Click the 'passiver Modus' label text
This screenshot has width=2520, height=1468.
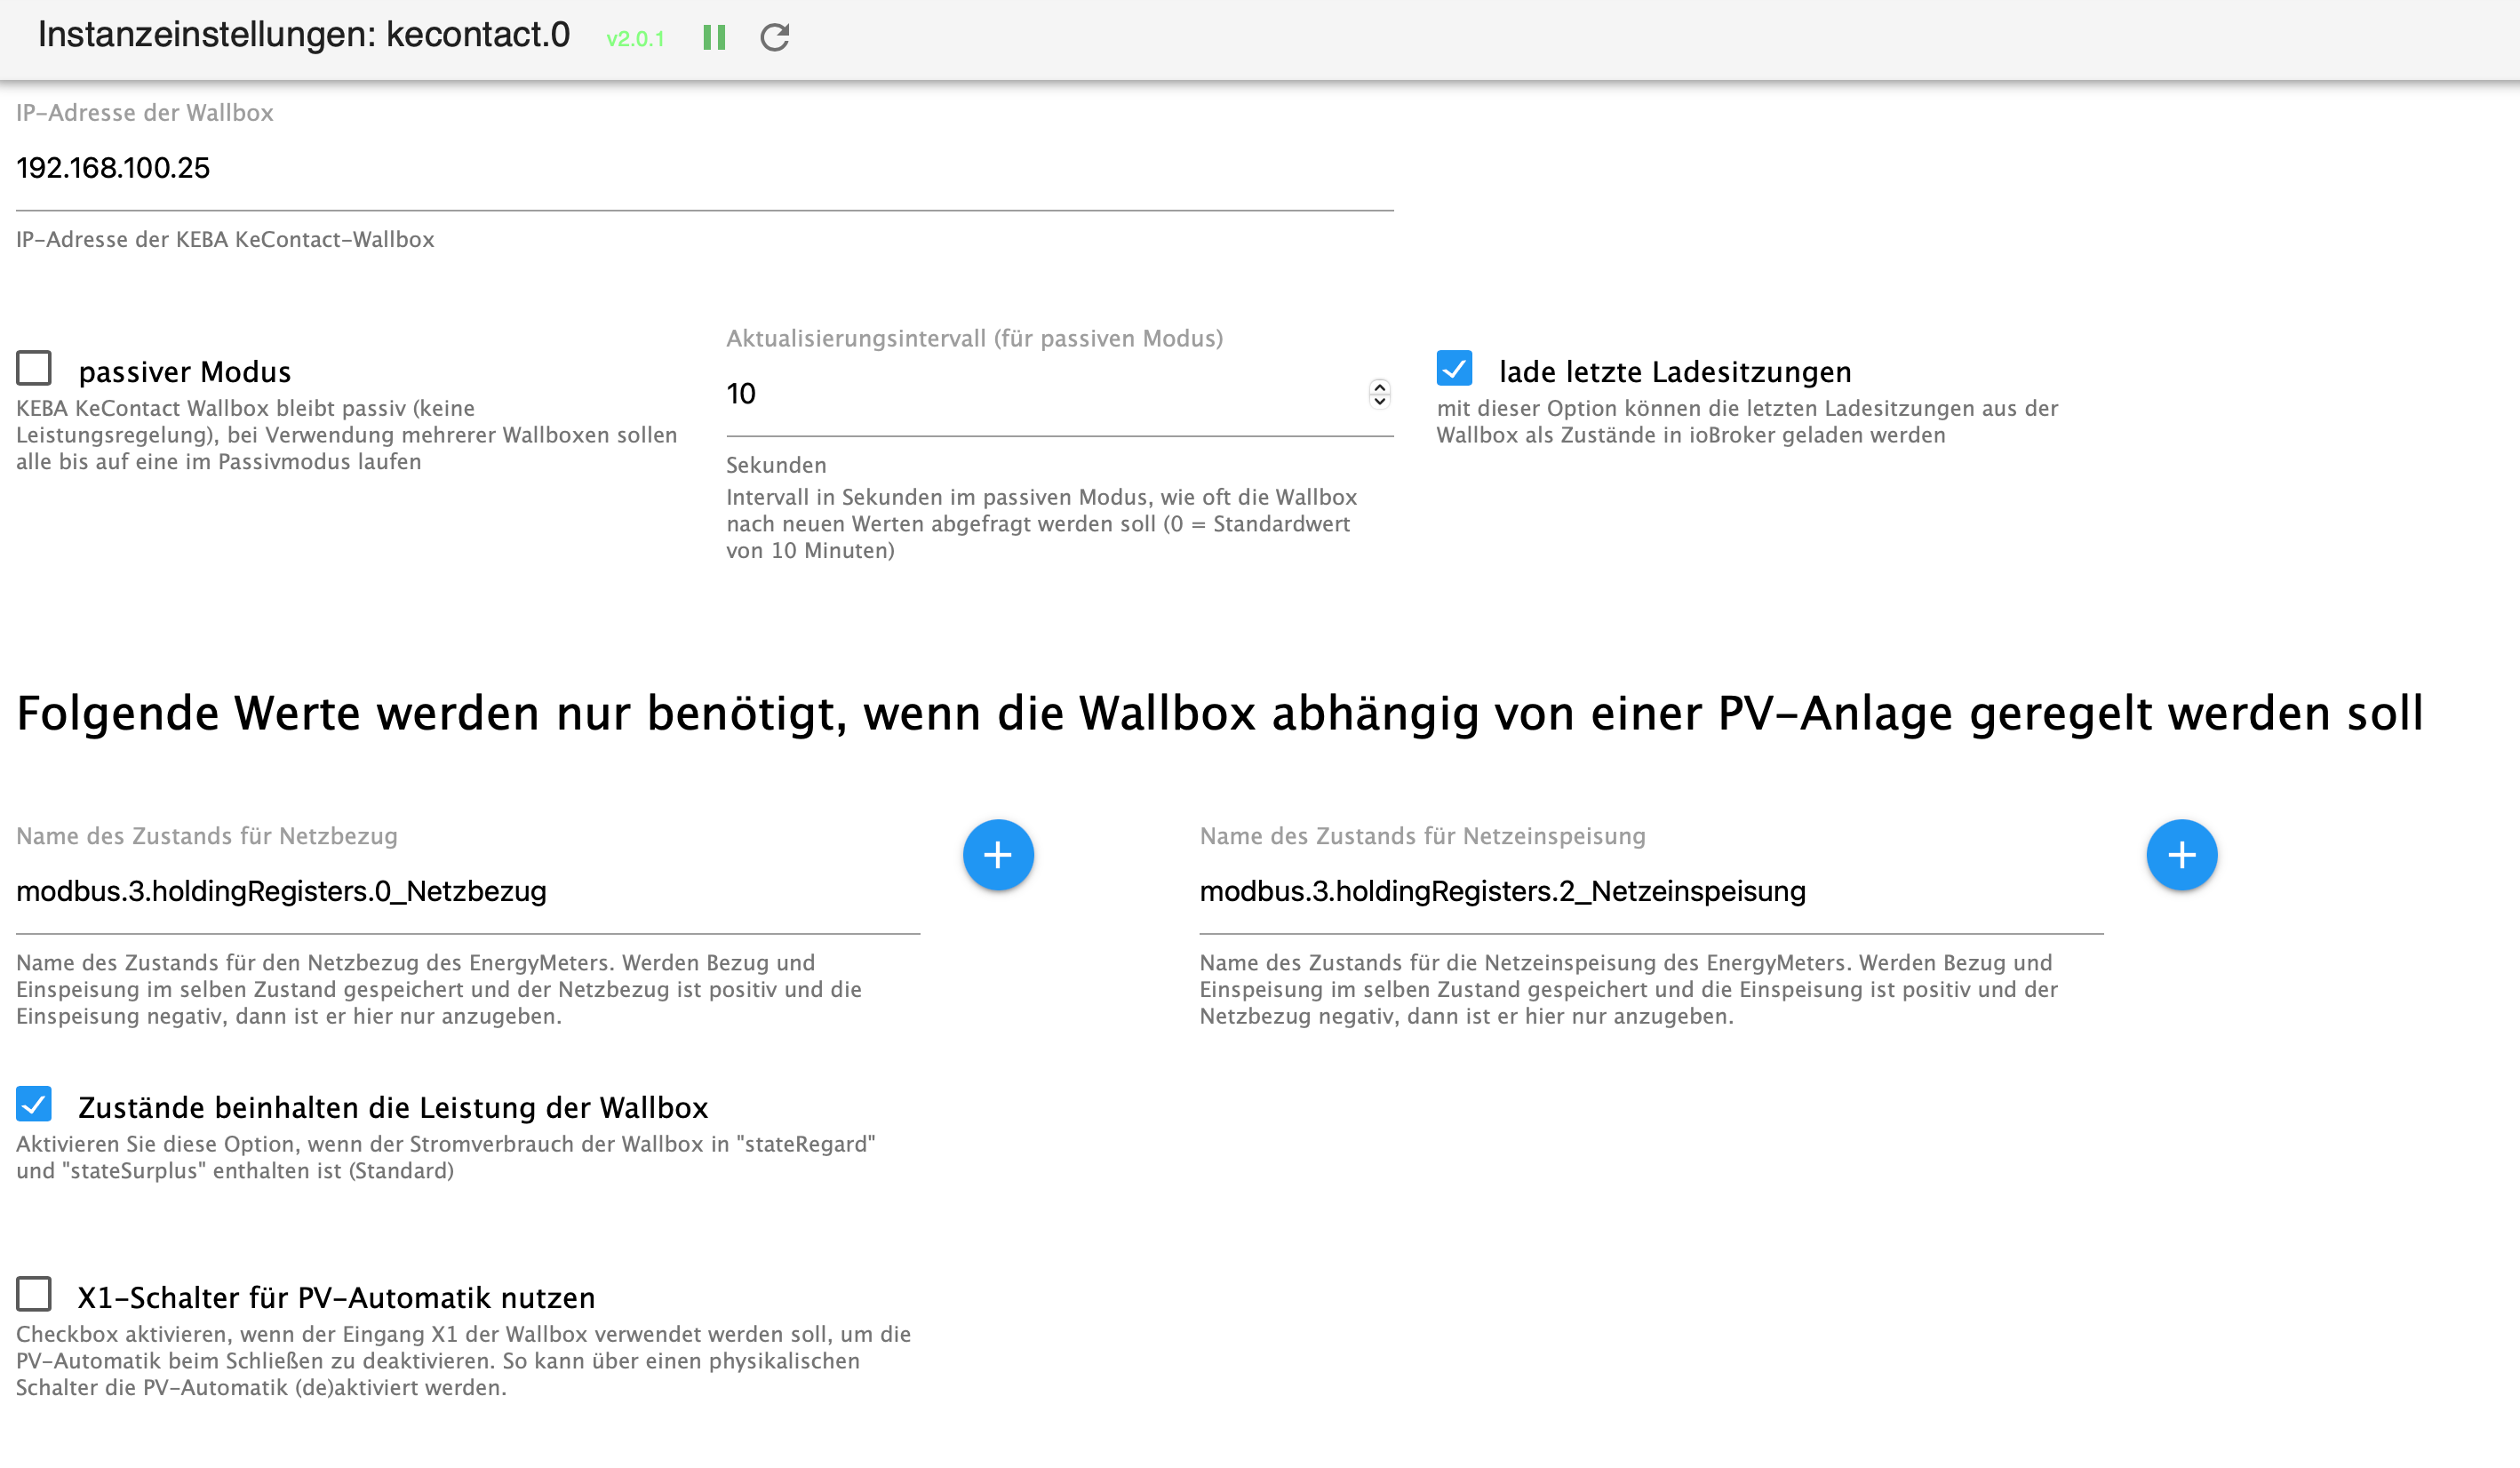185,372
